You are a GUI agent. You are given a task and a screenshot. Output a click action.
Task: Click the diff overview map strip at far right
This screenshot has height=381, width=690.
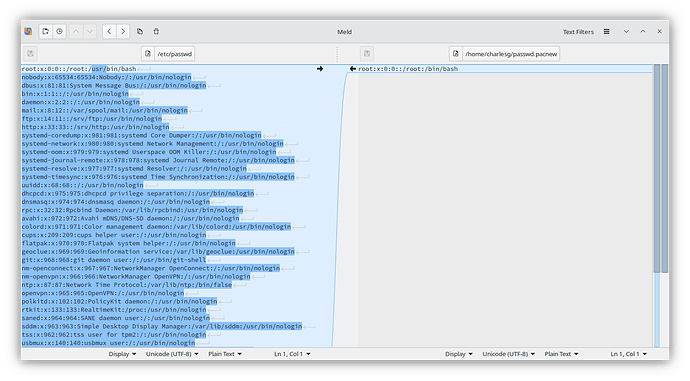665,205
